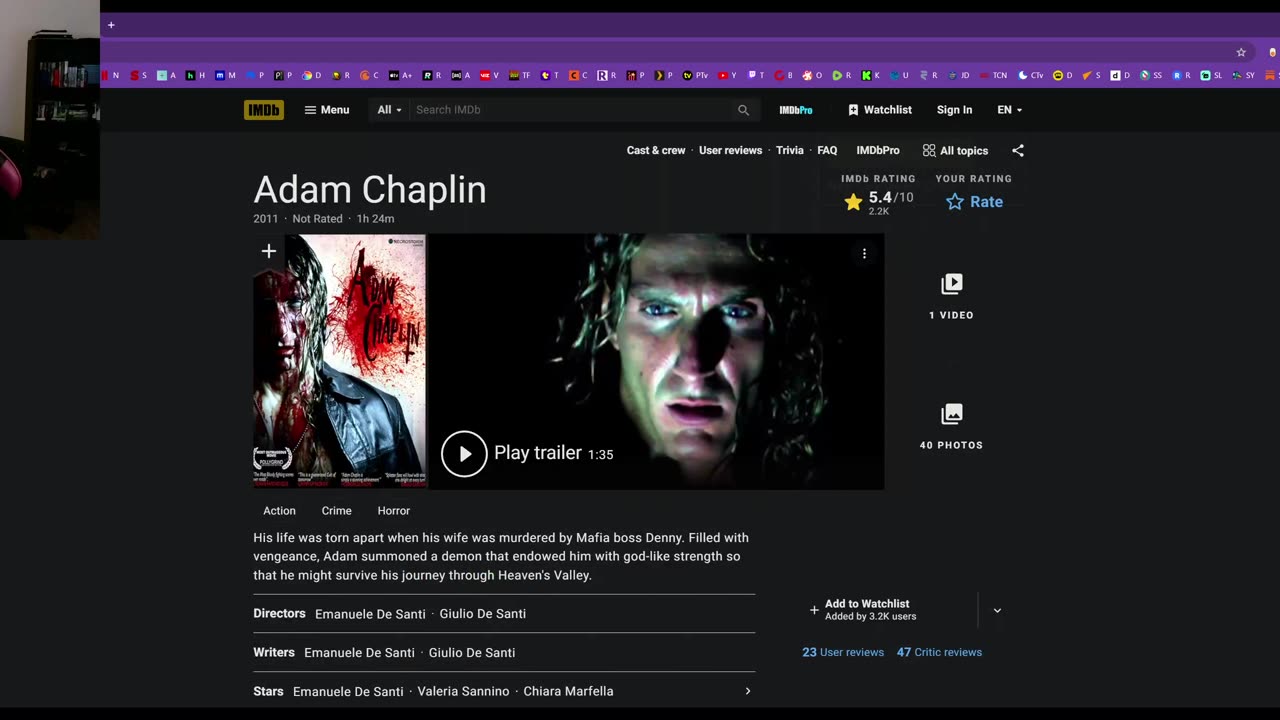Open writer Emanuele De Santi
Image resolution: width=1280 pixels, height=720 pixels.
tap(359, 653)
